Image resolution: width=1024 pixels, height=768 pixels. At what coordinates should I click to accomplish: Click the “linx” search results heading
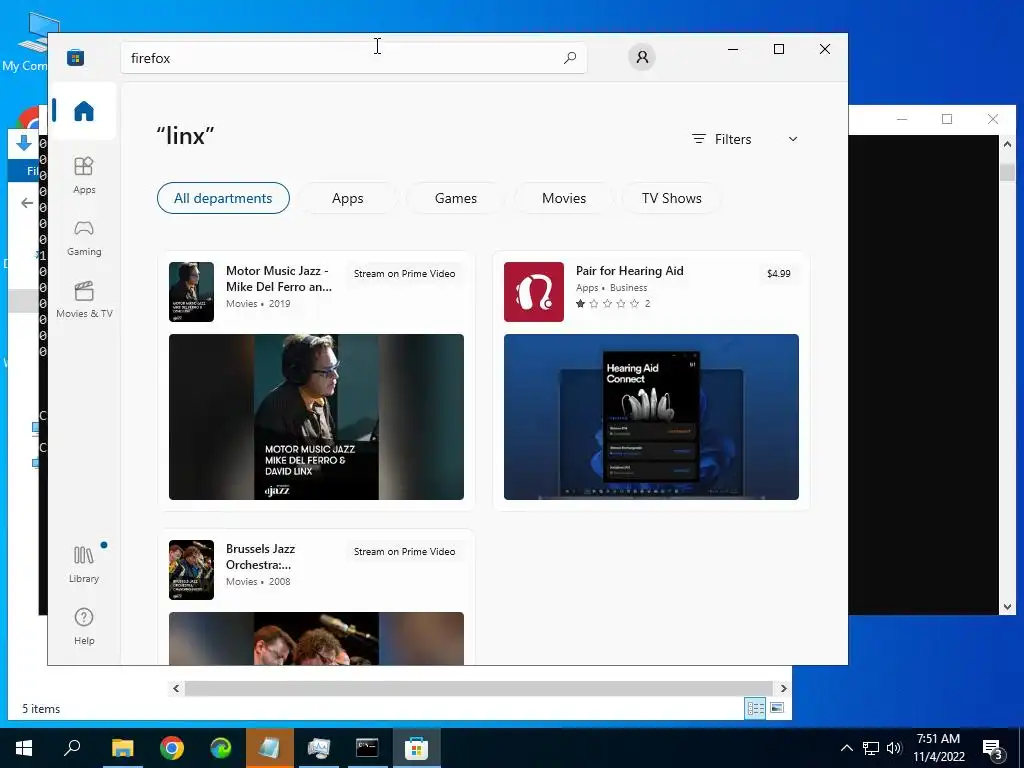(x=185, y=136)
